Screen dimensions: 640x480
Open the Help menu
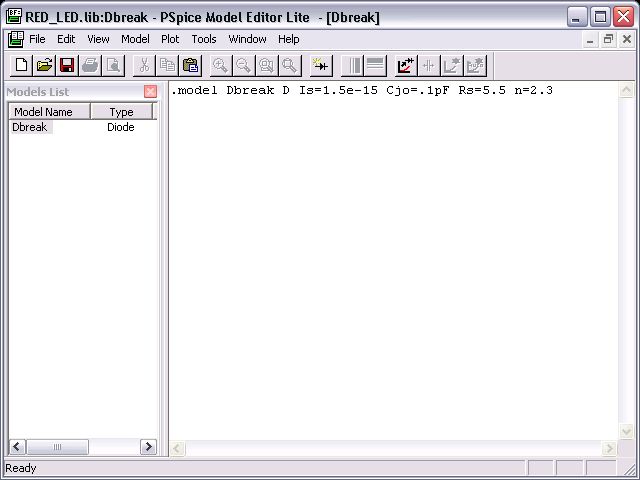tap(289, 39)
